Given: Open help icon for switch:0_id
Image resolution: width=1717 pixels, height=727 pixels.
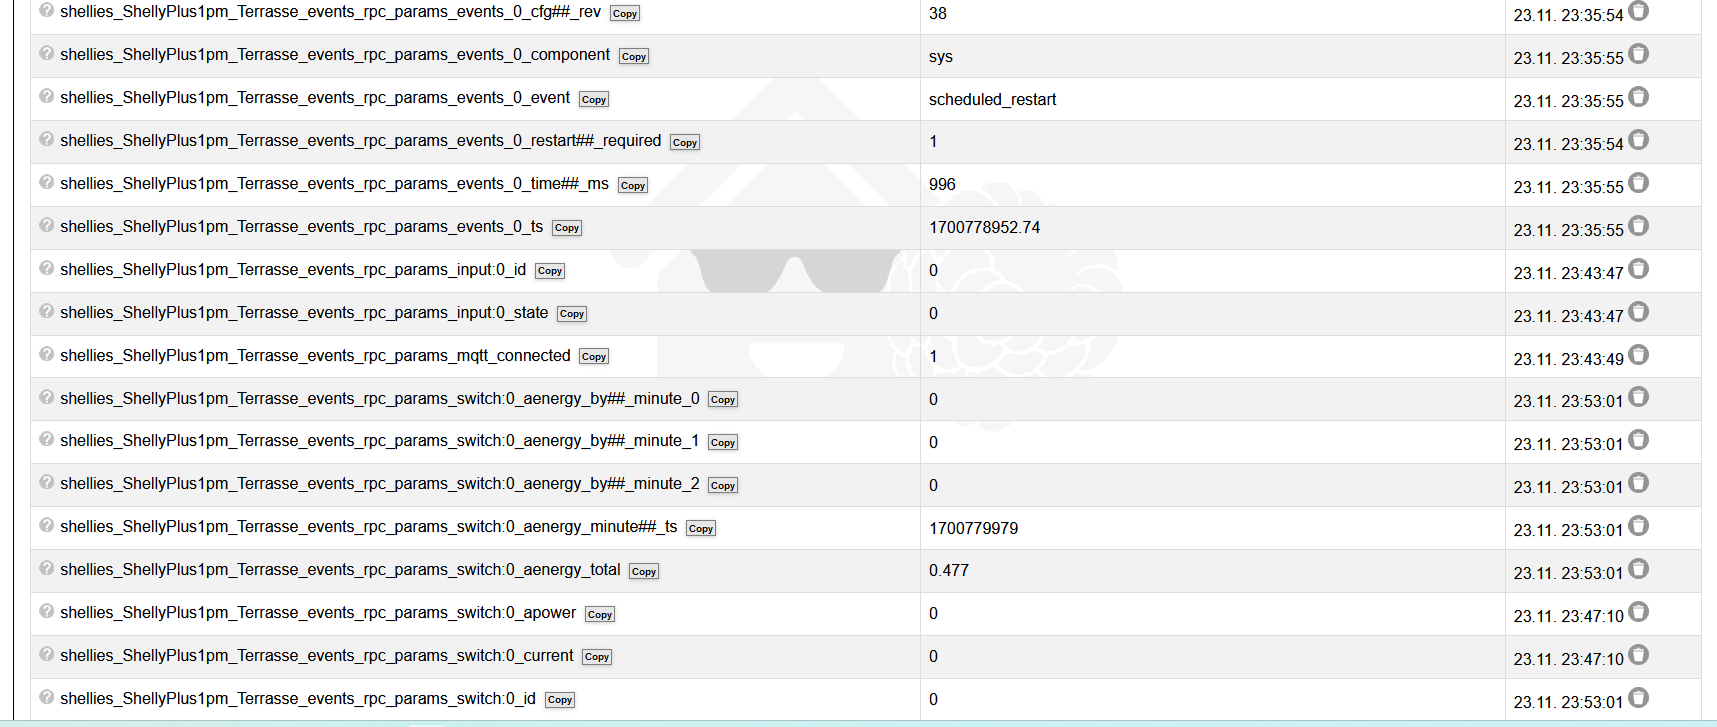Looking at the screenshot, I should click(x=47, y=697).
